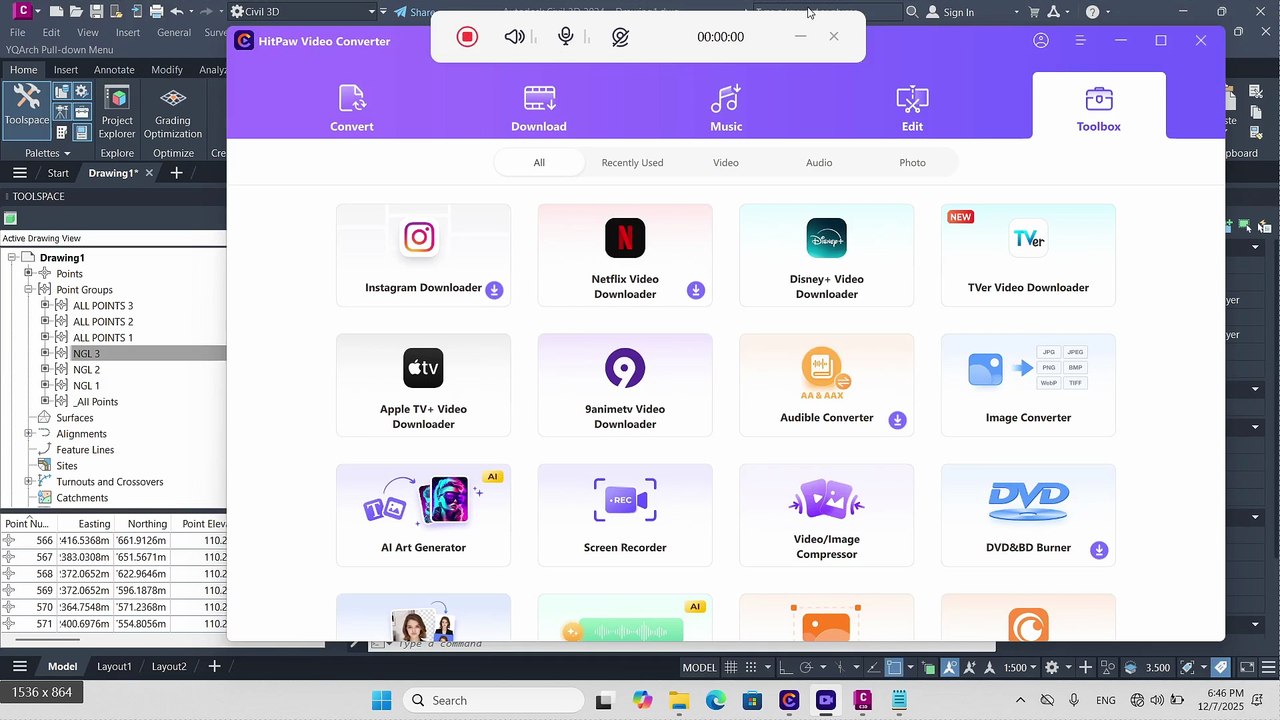Filter toolbox by Audio
Image resolution: width=1280 pixels, height=720 pixels.
coord(819,162)
